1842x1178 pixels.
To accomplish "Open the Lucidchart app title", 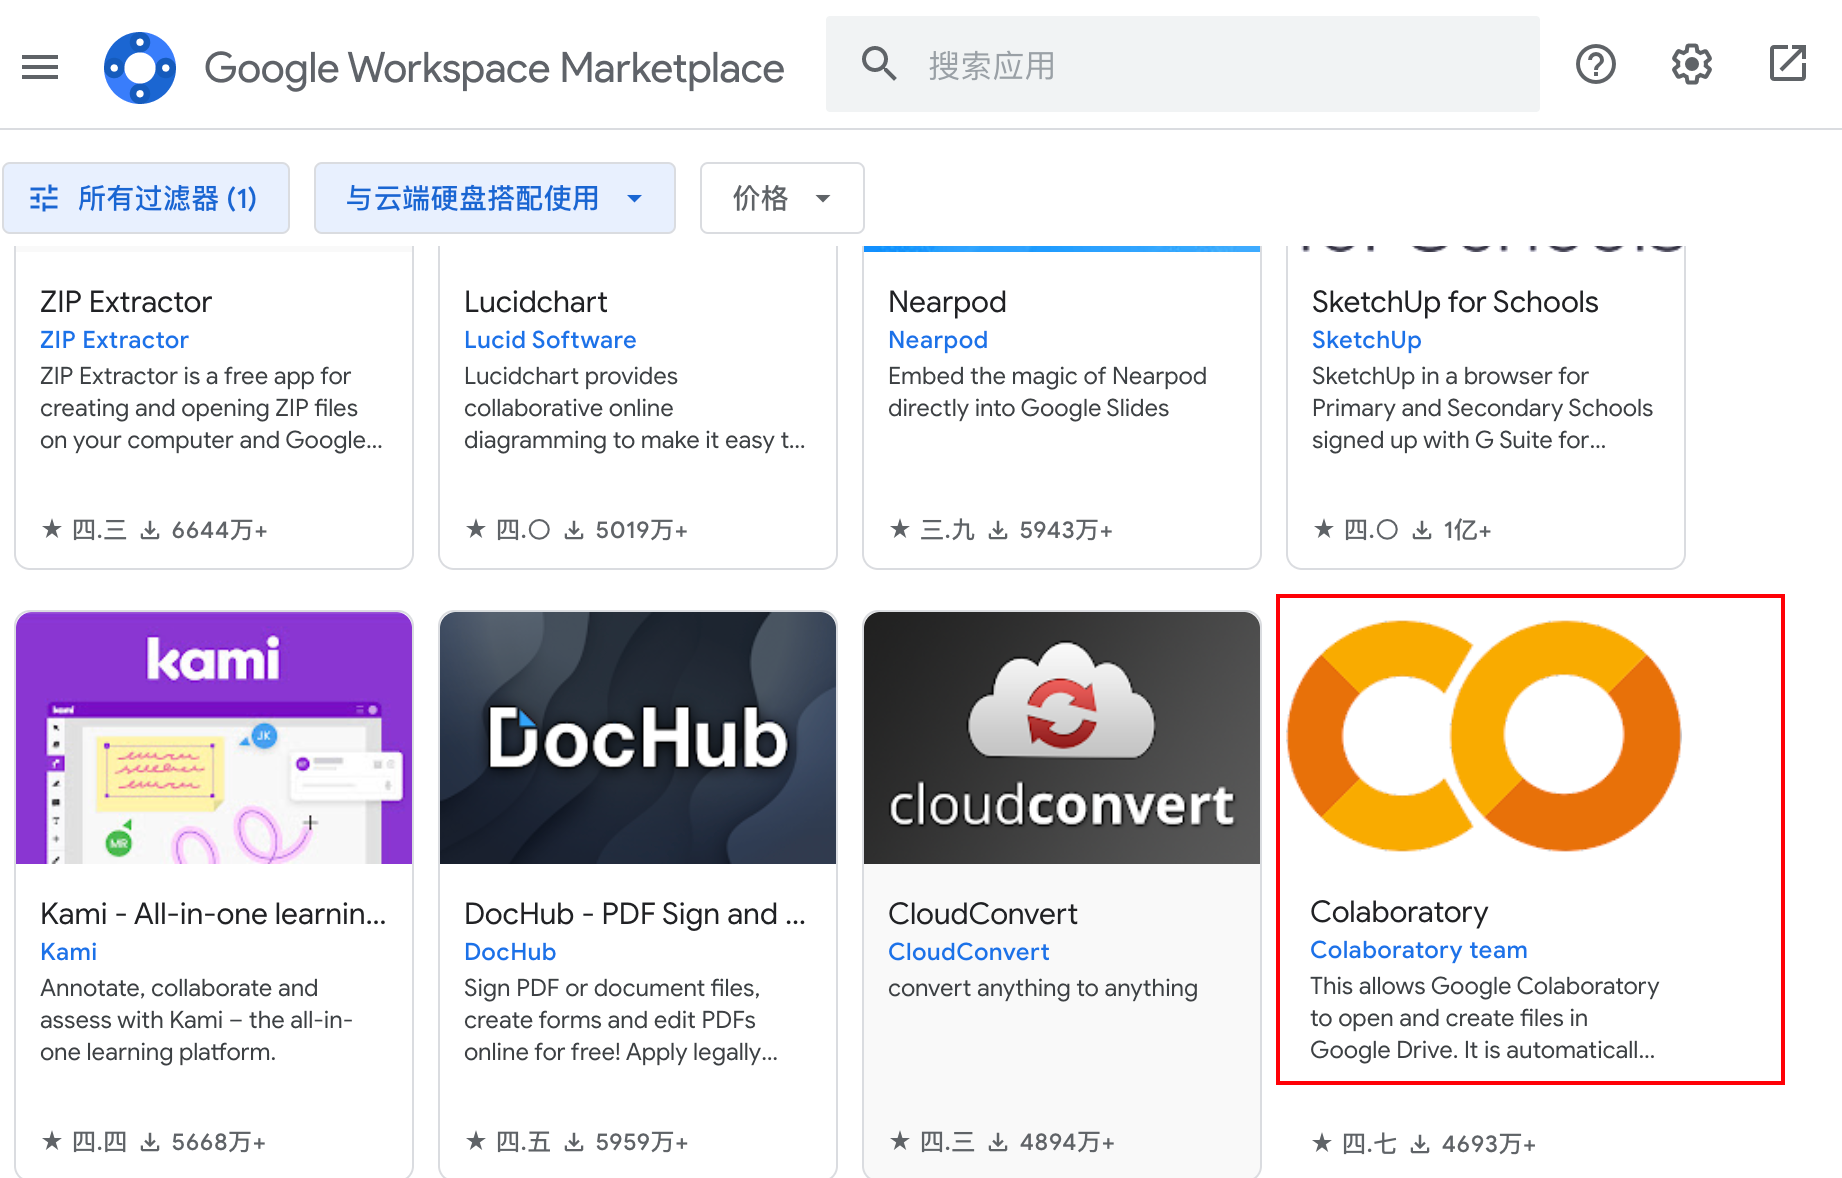I will (x=536, y=302).
